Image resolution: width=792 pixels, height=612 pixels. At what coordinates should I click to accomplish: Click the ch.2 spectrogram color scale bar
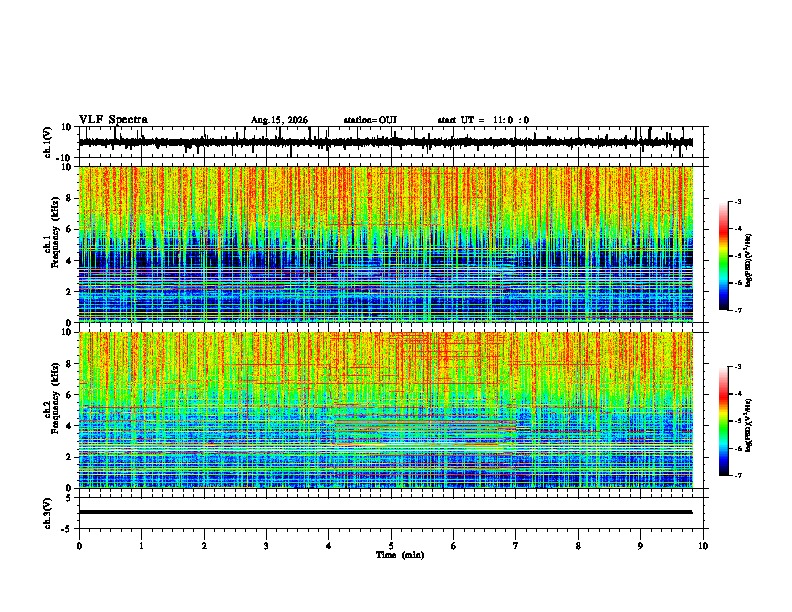pos(724,421)
